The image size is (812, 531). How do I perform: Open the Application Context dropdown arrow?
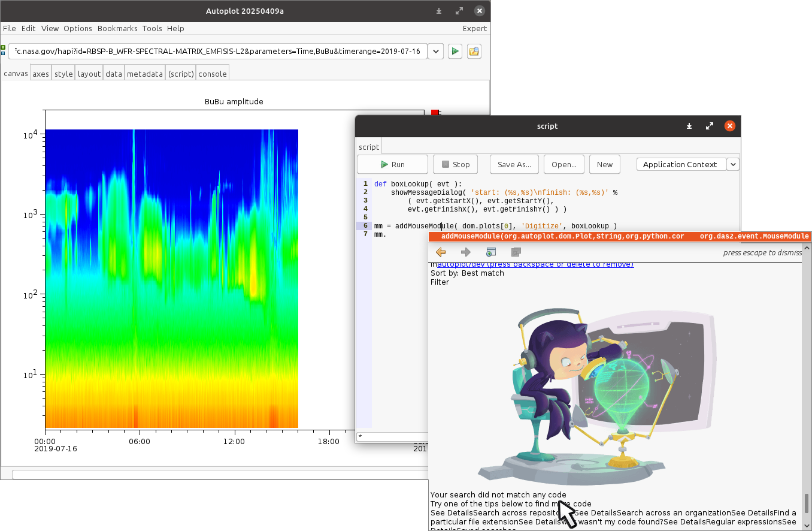click(x=733, y=164)
